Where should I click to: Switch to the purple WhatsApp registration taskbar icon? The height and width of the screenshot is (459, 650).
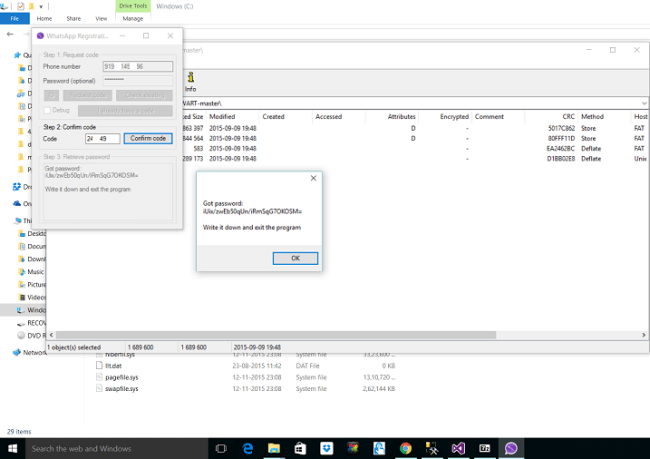point(511,449)
